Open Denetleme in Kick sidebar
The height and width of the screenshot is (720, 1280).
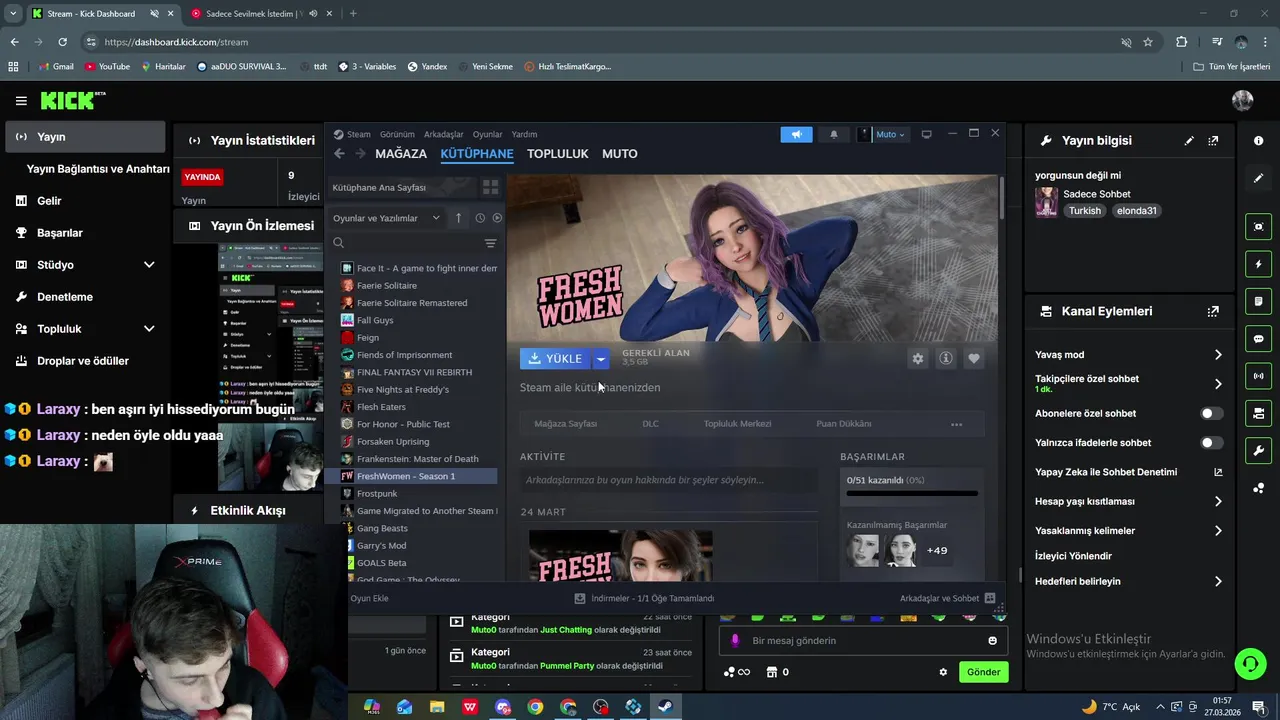coord(84,297)
